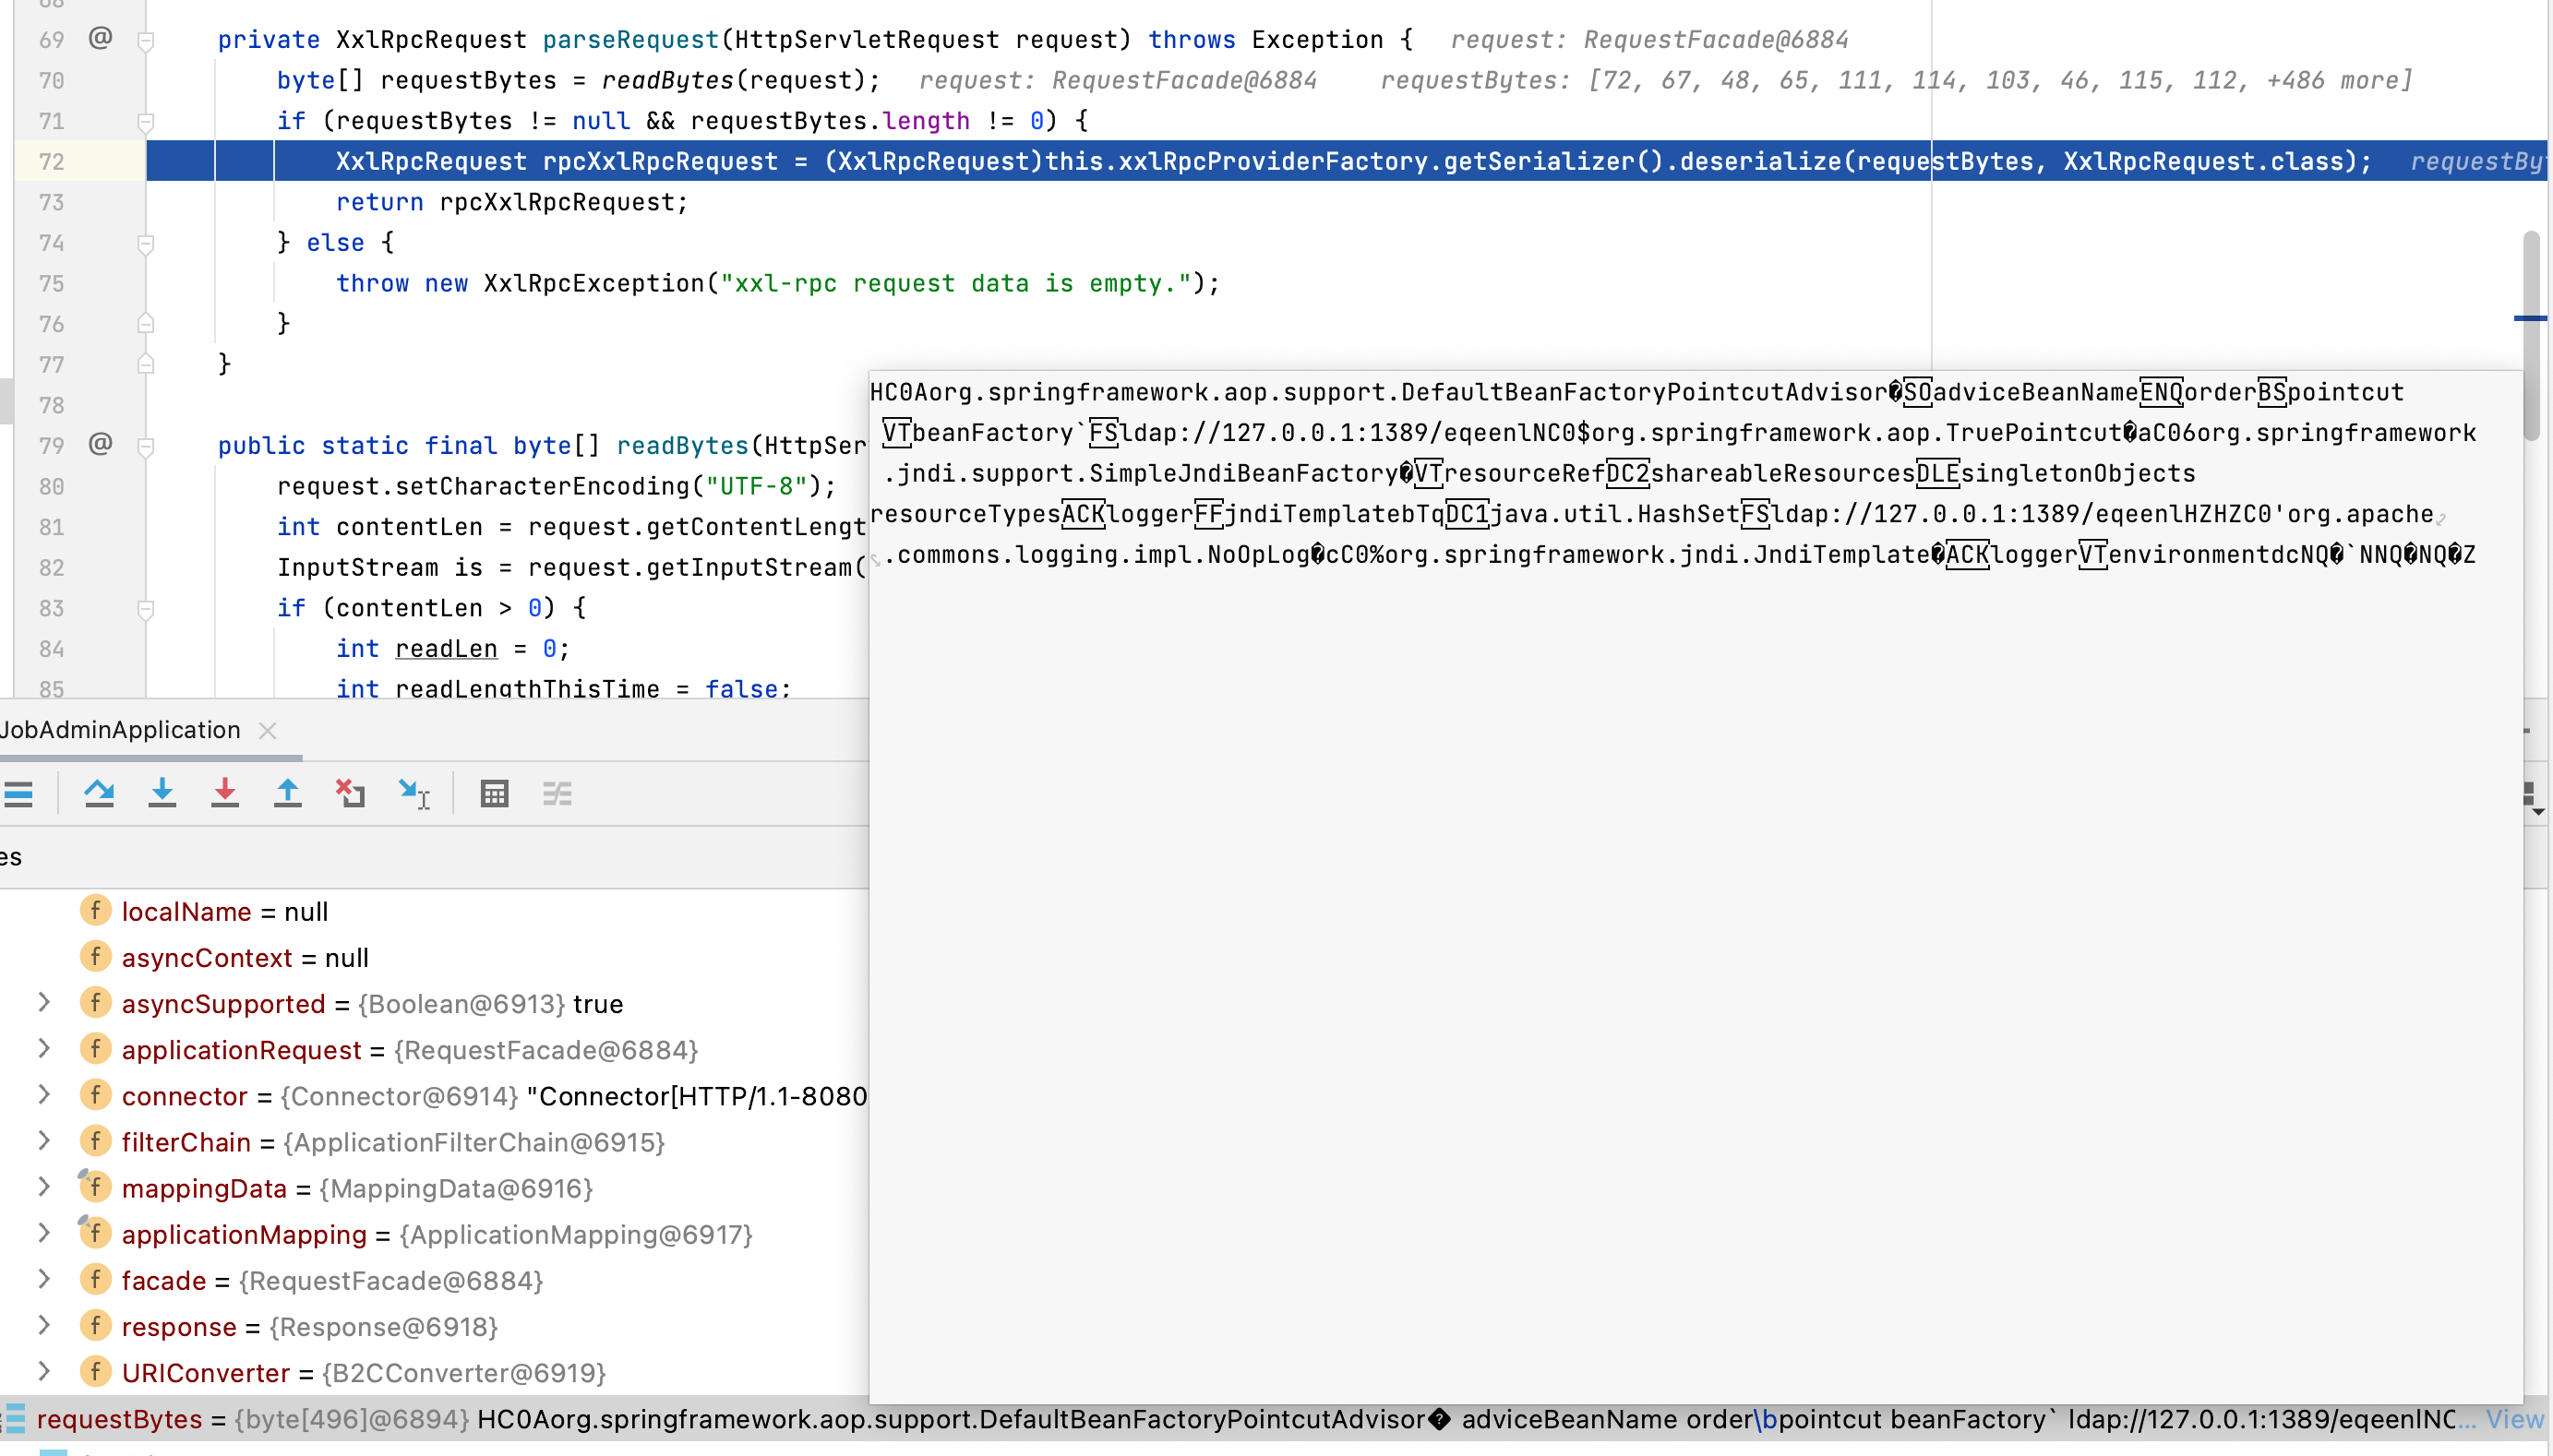Click the Drop Frame icon
The width and height of the screenshot is (2553, 1456).
350,794
